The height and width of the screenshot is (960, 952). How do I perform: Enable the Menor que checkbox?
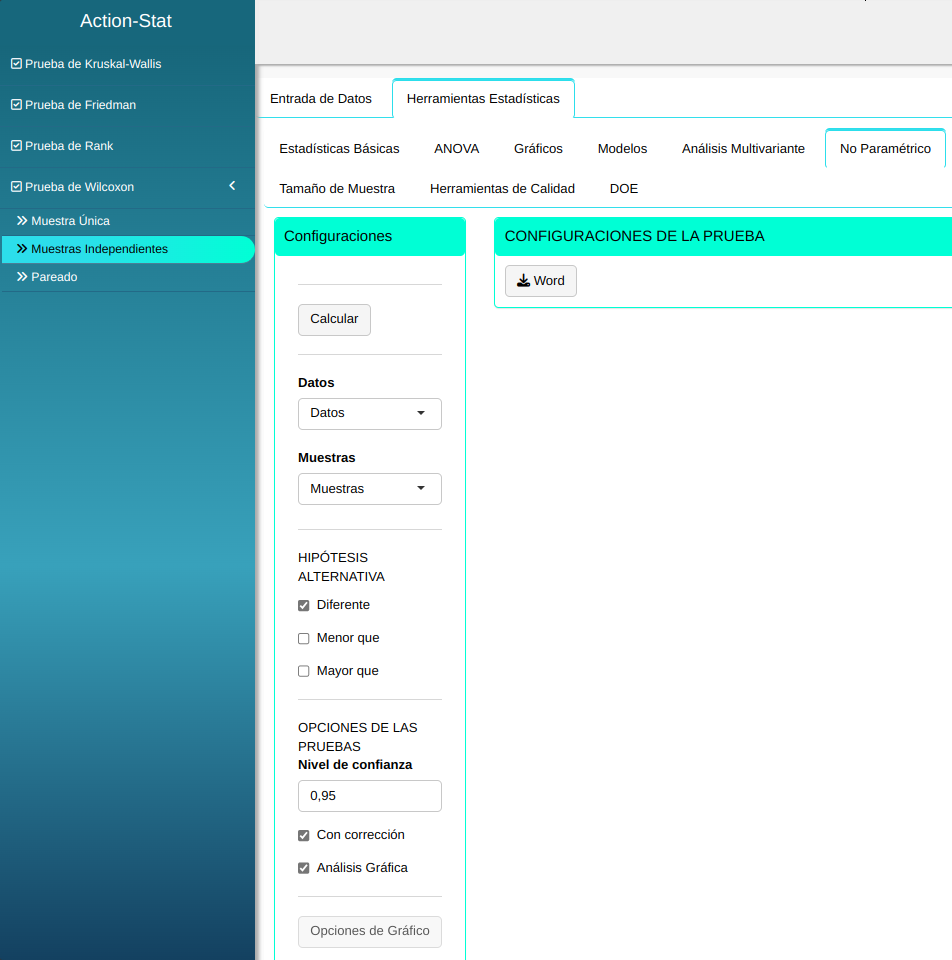304,639
